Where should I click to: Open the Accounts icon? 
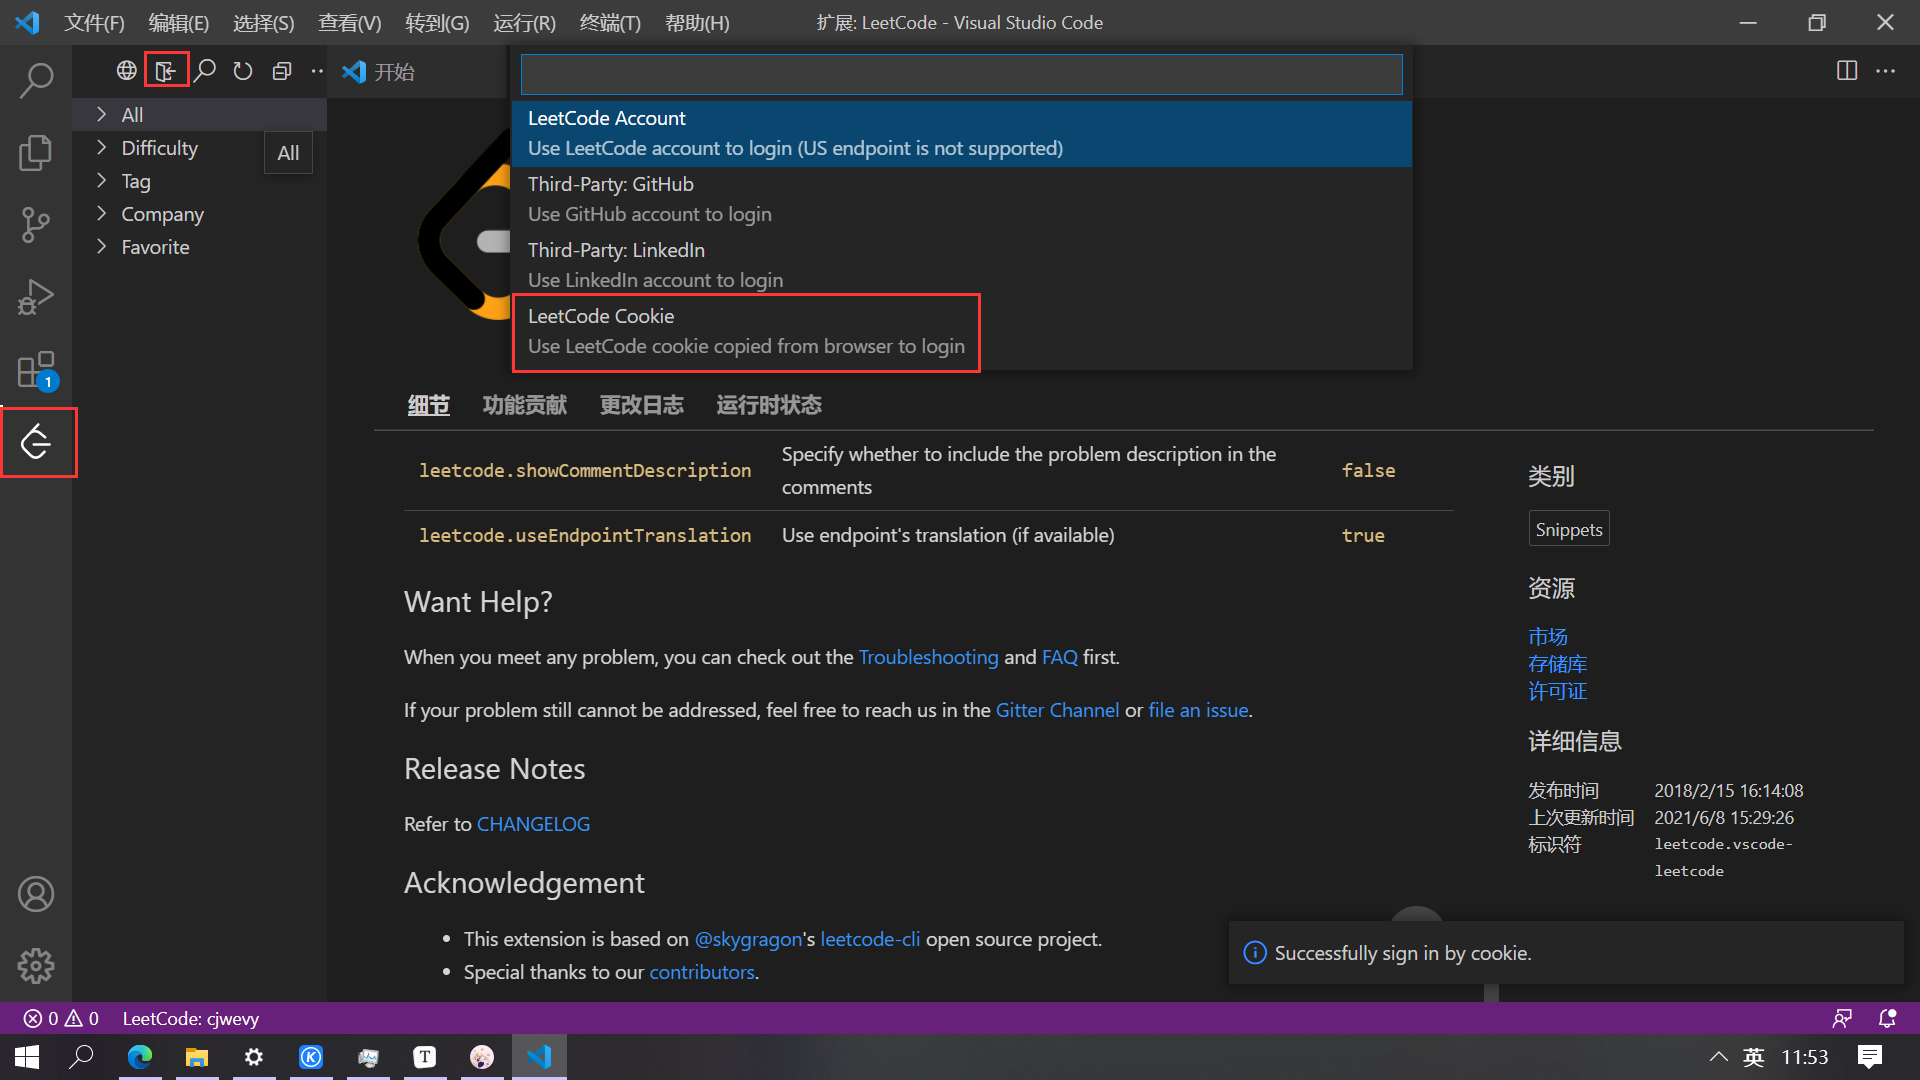point(36,894)
